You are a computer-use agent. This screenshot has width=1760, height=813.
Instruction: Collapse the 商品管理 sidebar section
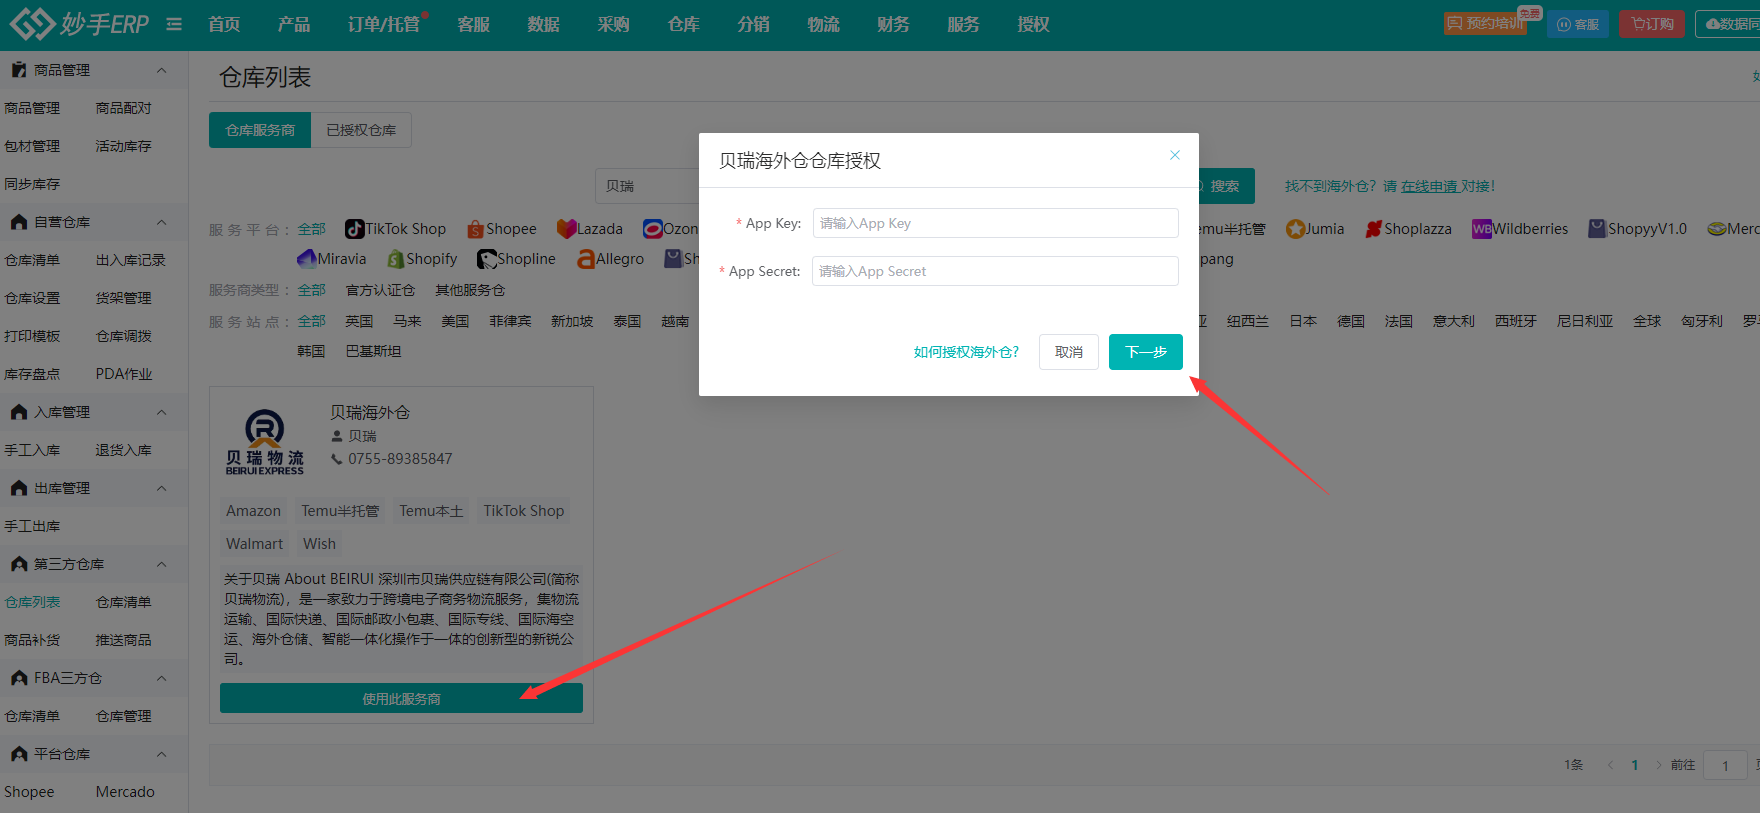point(162,70)
